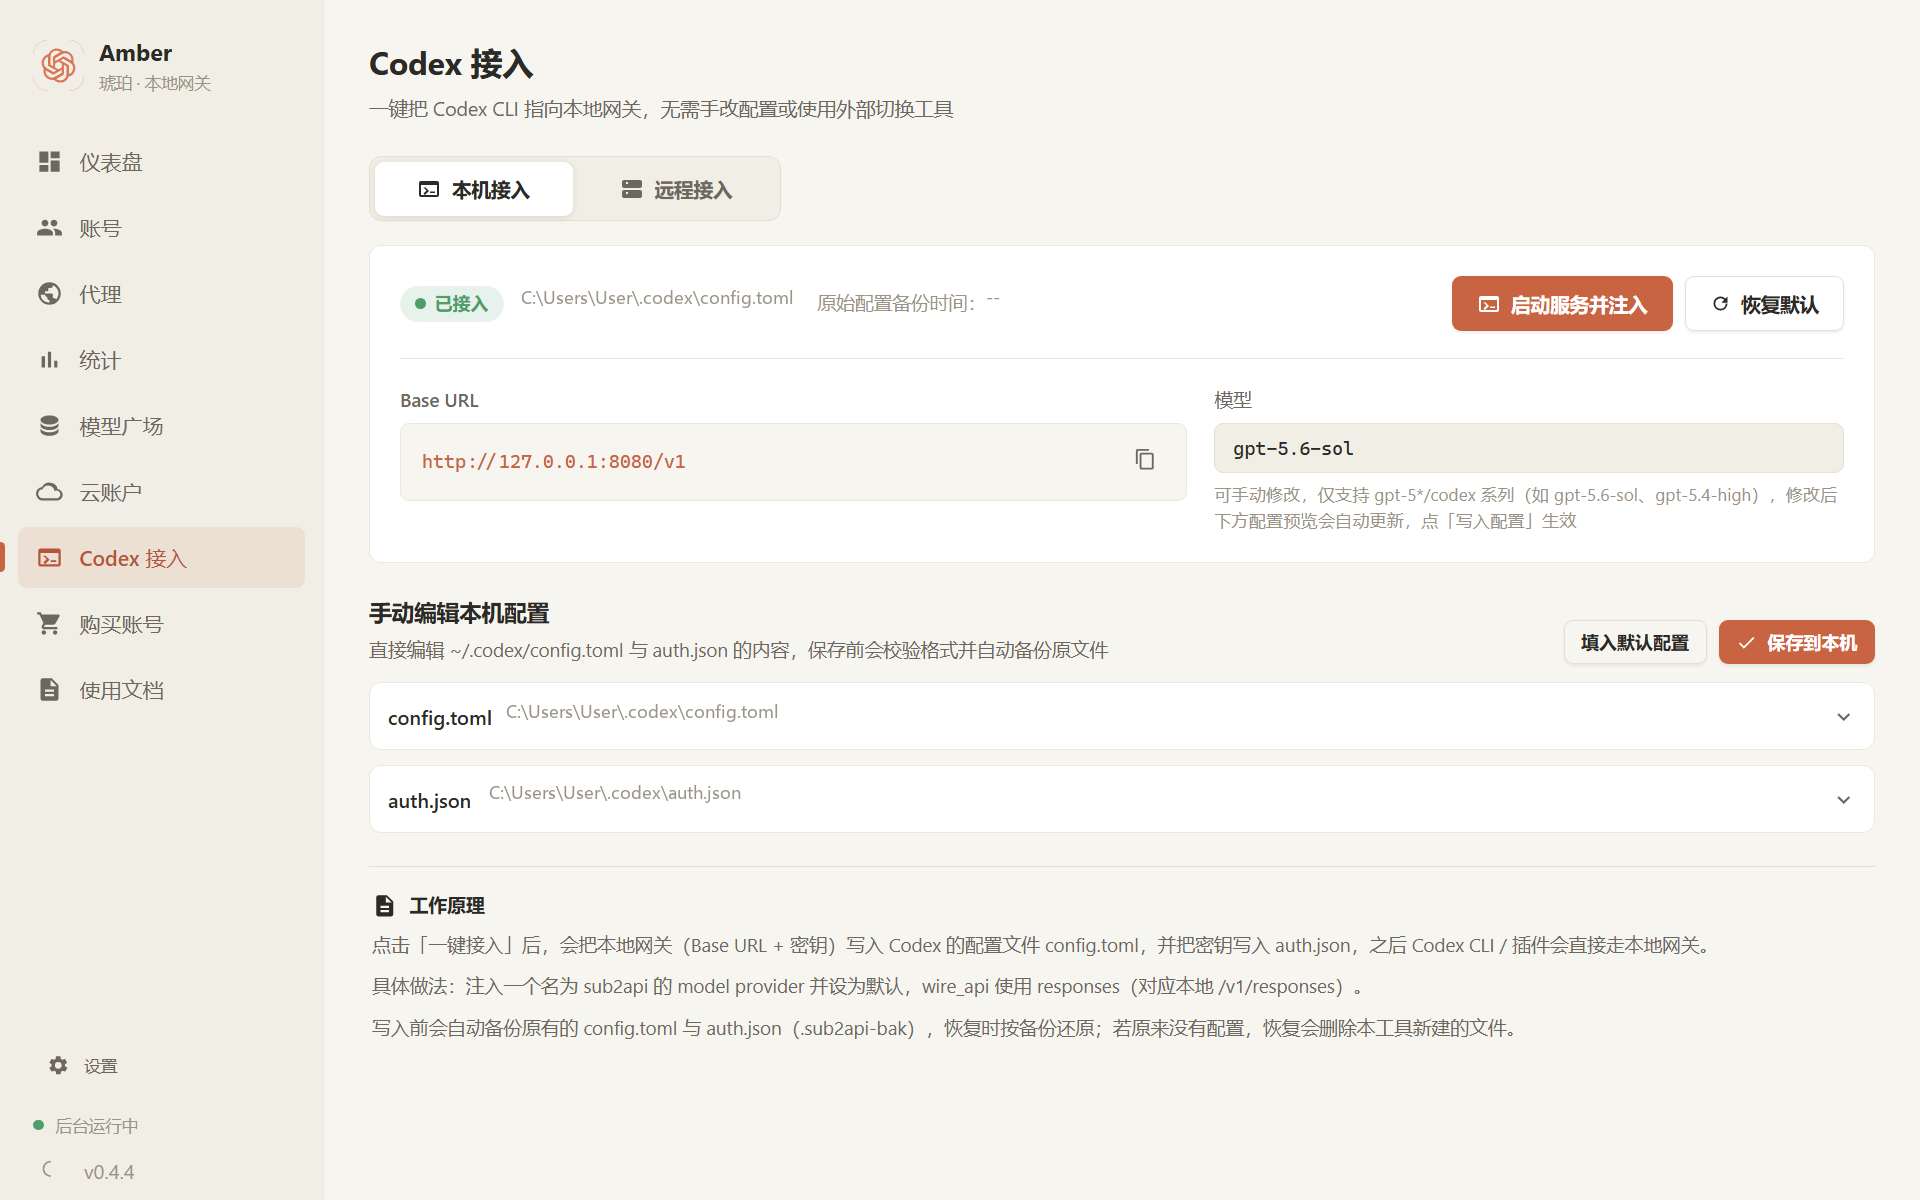The height and width of the screenshot is (1200, 1920).
Task: Click the refresh icon in 恢复默认 button
Action: 1720,304
